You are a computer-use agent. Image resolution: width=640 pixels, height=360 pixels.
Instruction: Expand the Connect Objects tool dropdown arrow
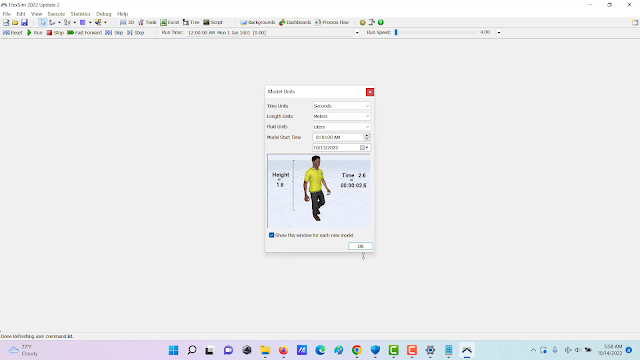(59, 22)
